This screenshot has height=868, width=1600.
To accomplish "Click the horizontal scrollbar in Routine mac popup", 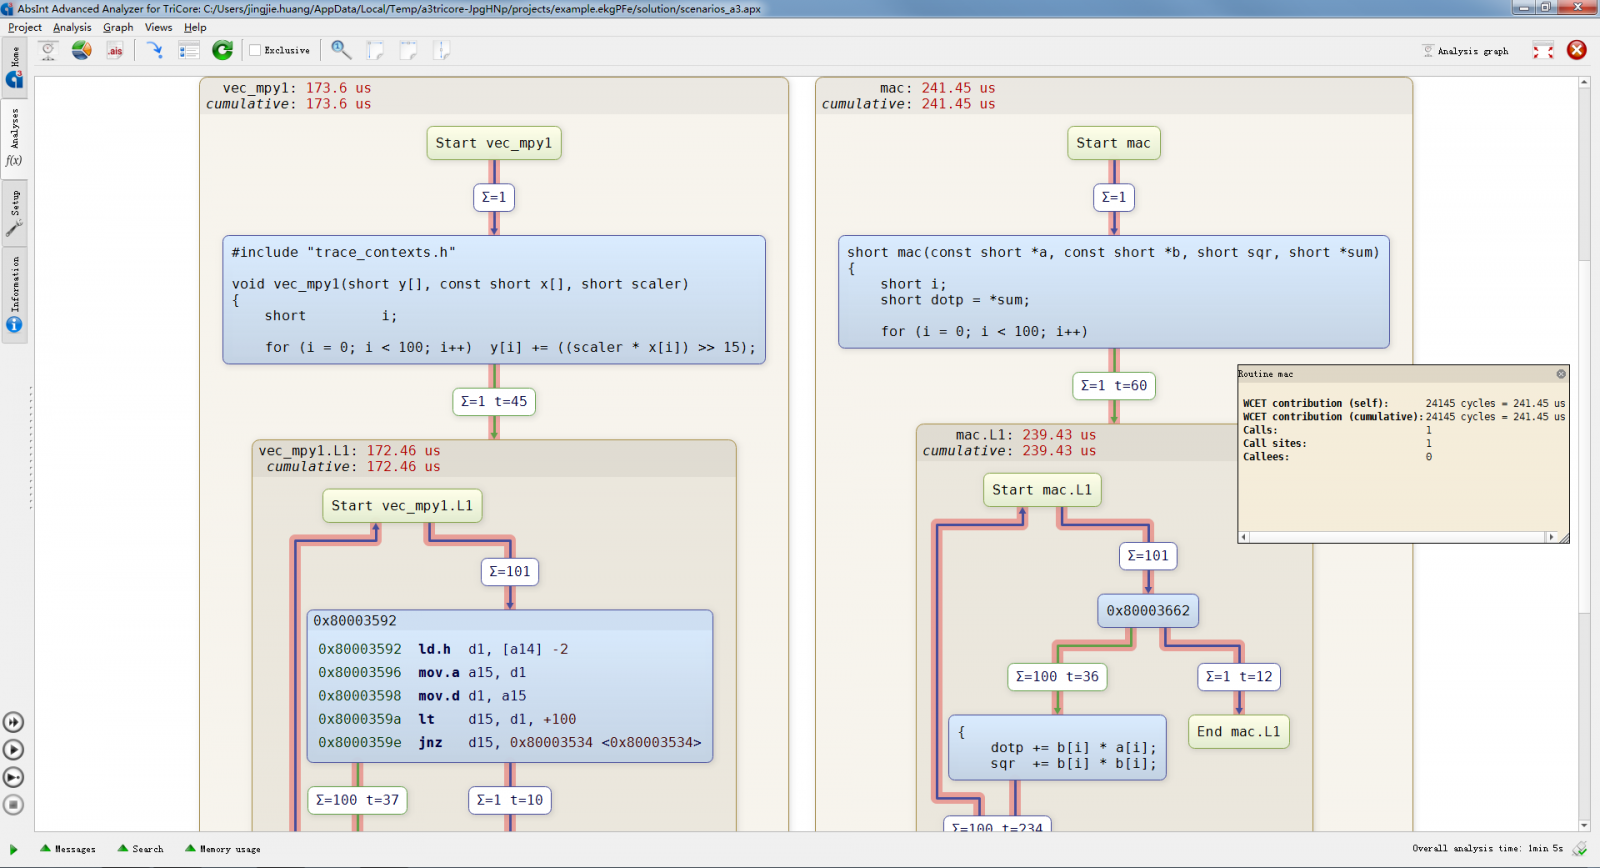I will click(1399, 537).
